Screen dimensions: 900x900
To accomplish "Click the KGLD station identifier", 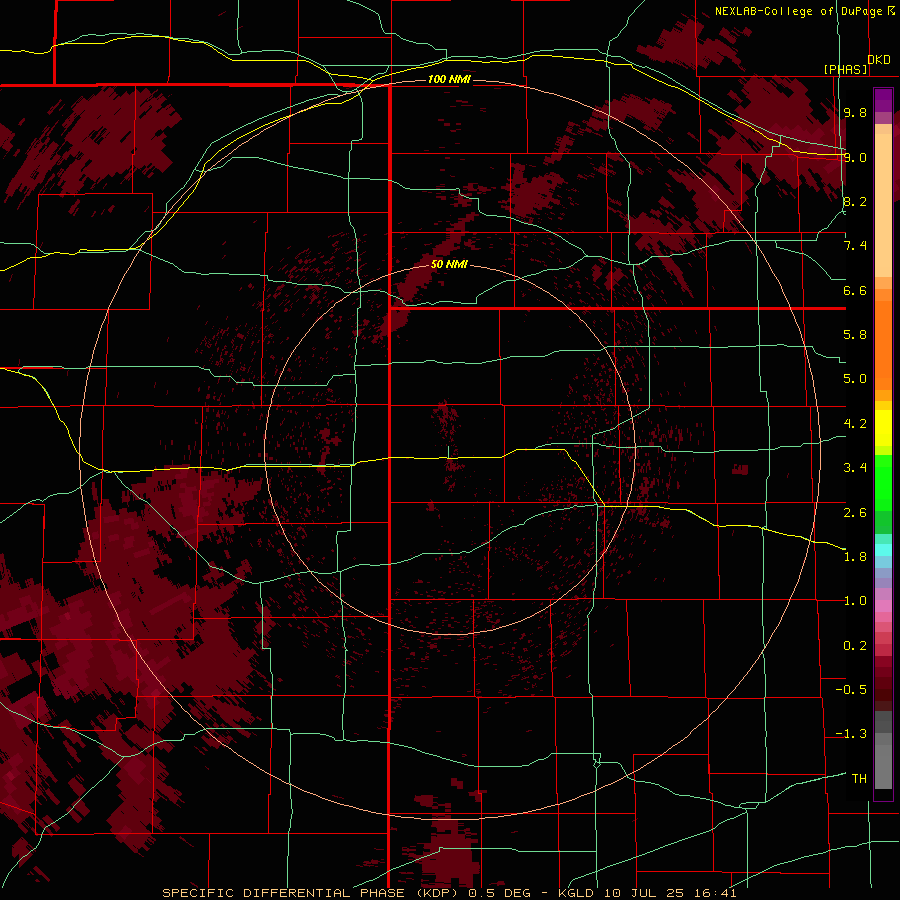I will coord(577,893).
